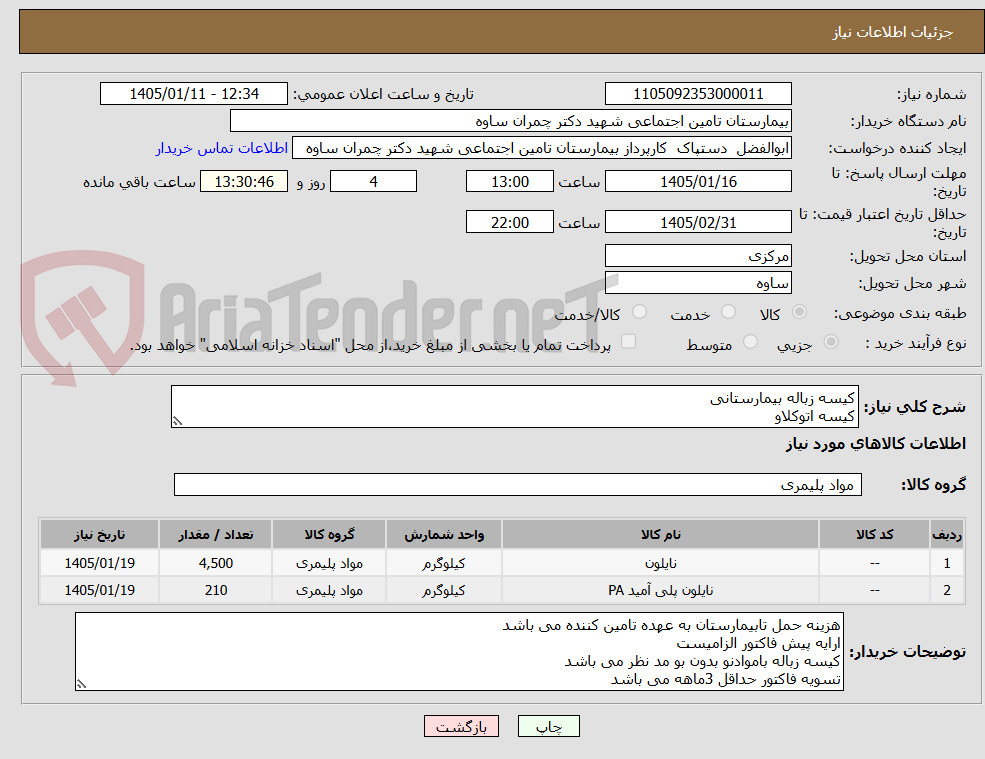The image size is (985, 759).
Task: Click the quantity cell 210
Action: [x=215, y=590]
